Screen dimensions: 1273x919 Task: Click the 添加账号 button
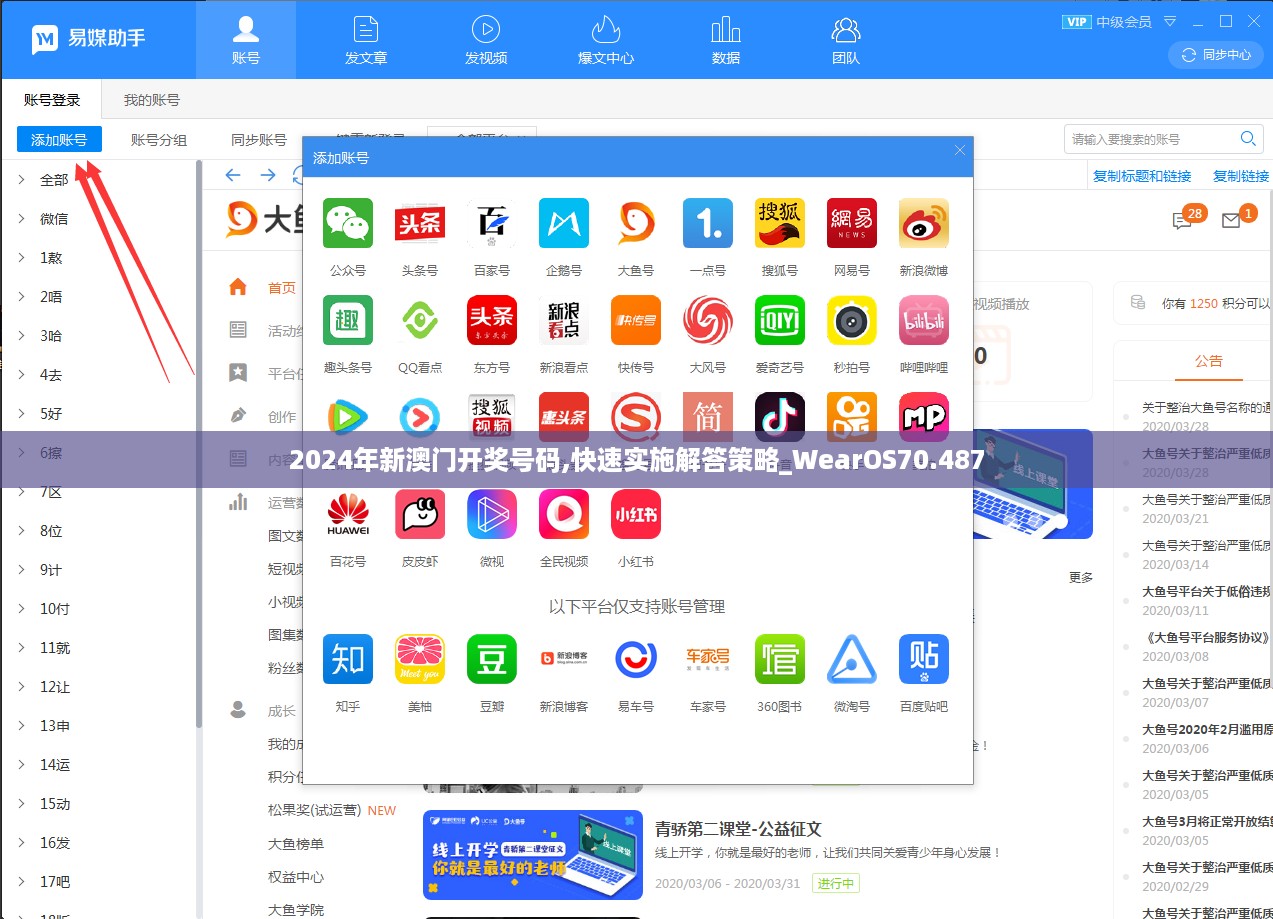pyautogui.click(x=59, y=140)
